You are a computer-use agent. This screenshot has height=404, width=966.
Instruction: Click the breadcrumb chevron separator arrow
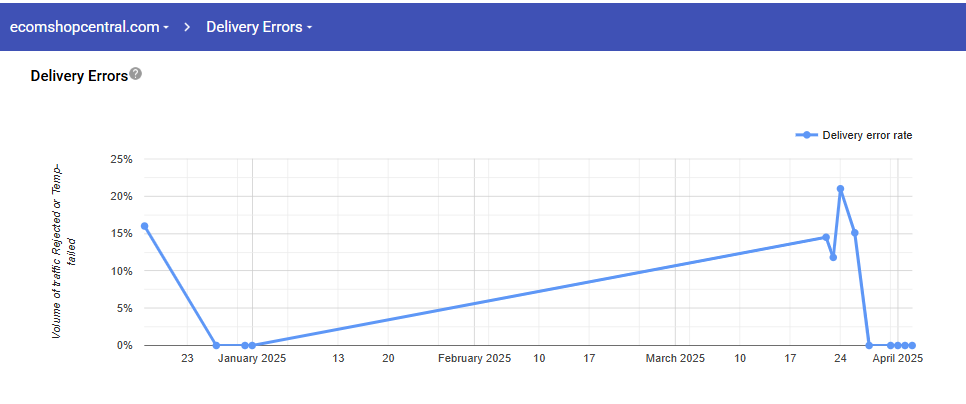pos(187,27)
